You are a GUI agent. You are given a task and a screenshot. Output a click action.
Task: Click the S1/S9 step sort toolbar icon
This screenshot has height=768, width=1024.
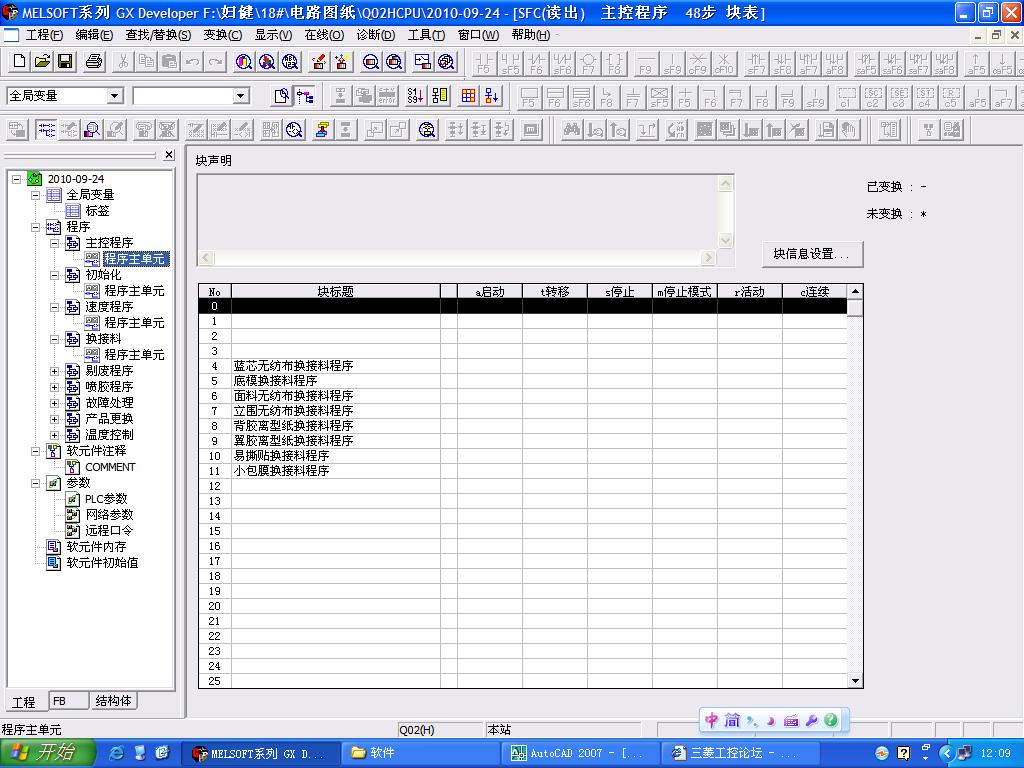pyautogui.click(x=415, y=96)
